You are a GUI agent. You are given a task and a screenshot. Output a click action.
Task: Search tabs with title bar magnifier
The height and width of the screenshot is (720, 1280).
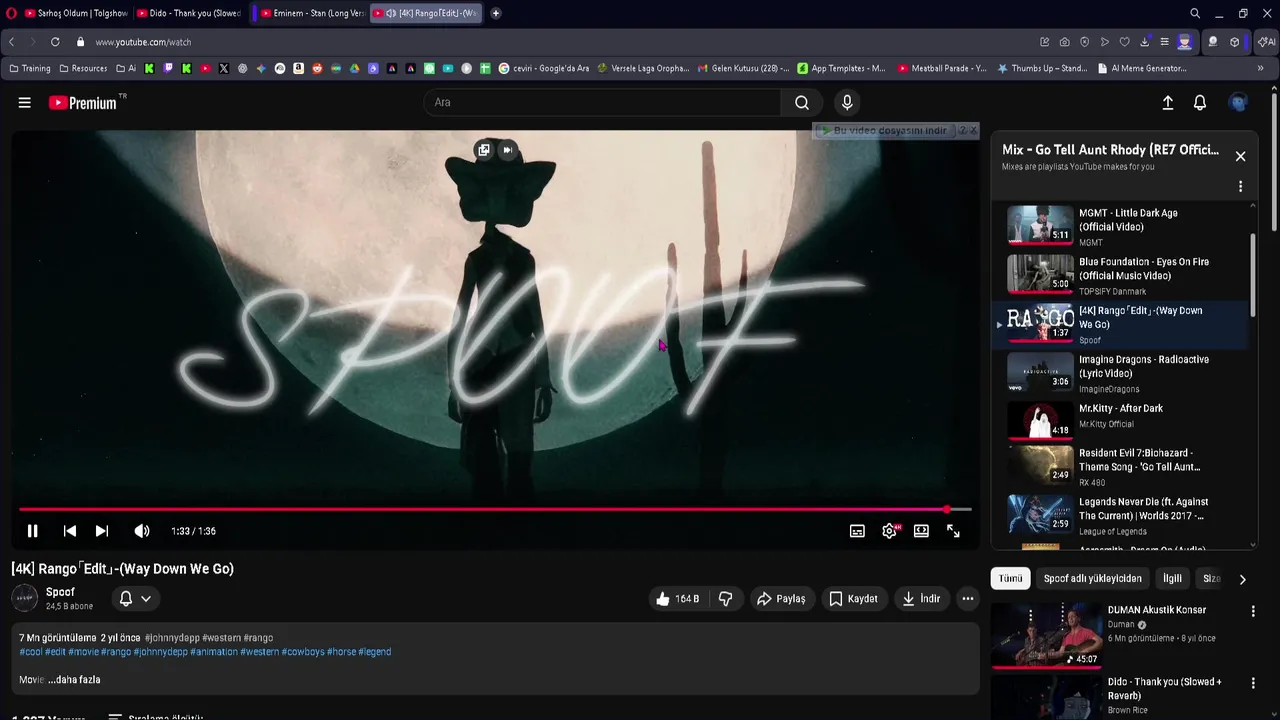click(x=1195, y=13)
